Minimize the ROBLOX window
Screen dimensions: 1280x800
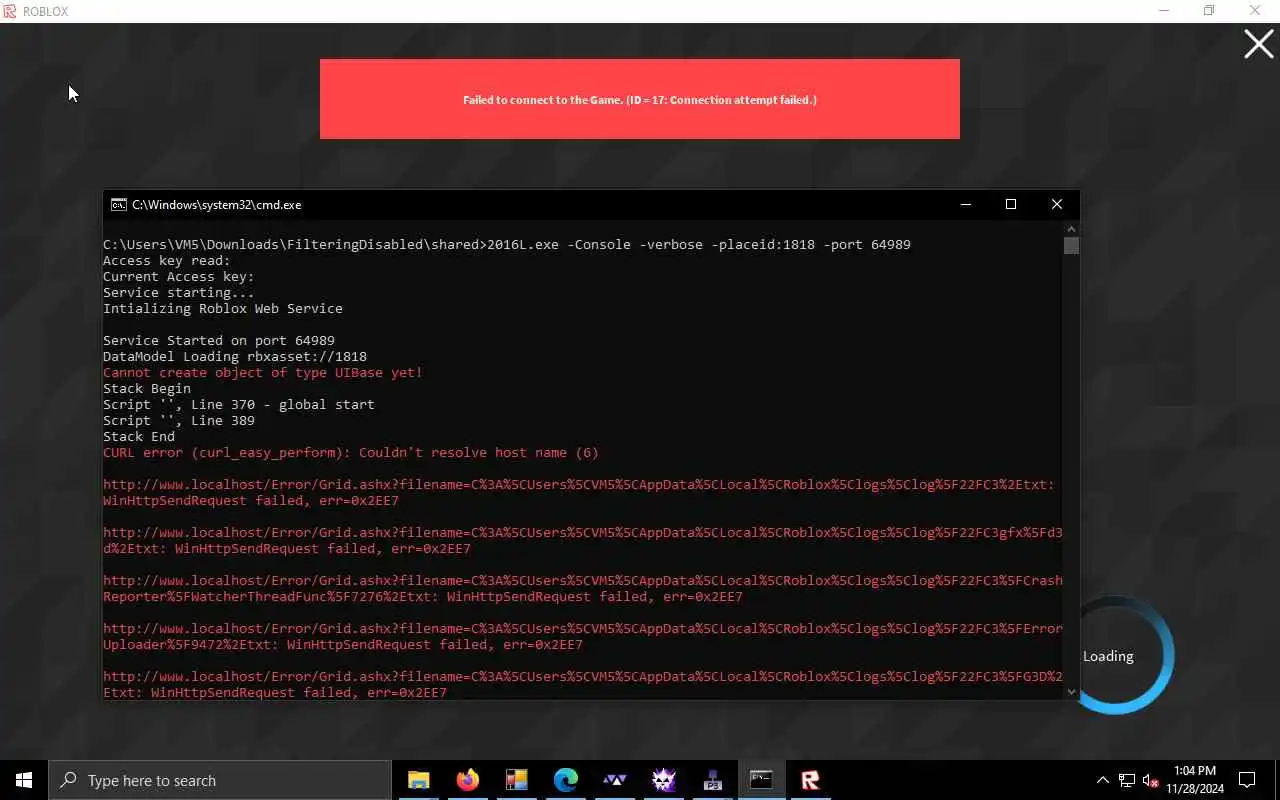[x=1164, y=11]
